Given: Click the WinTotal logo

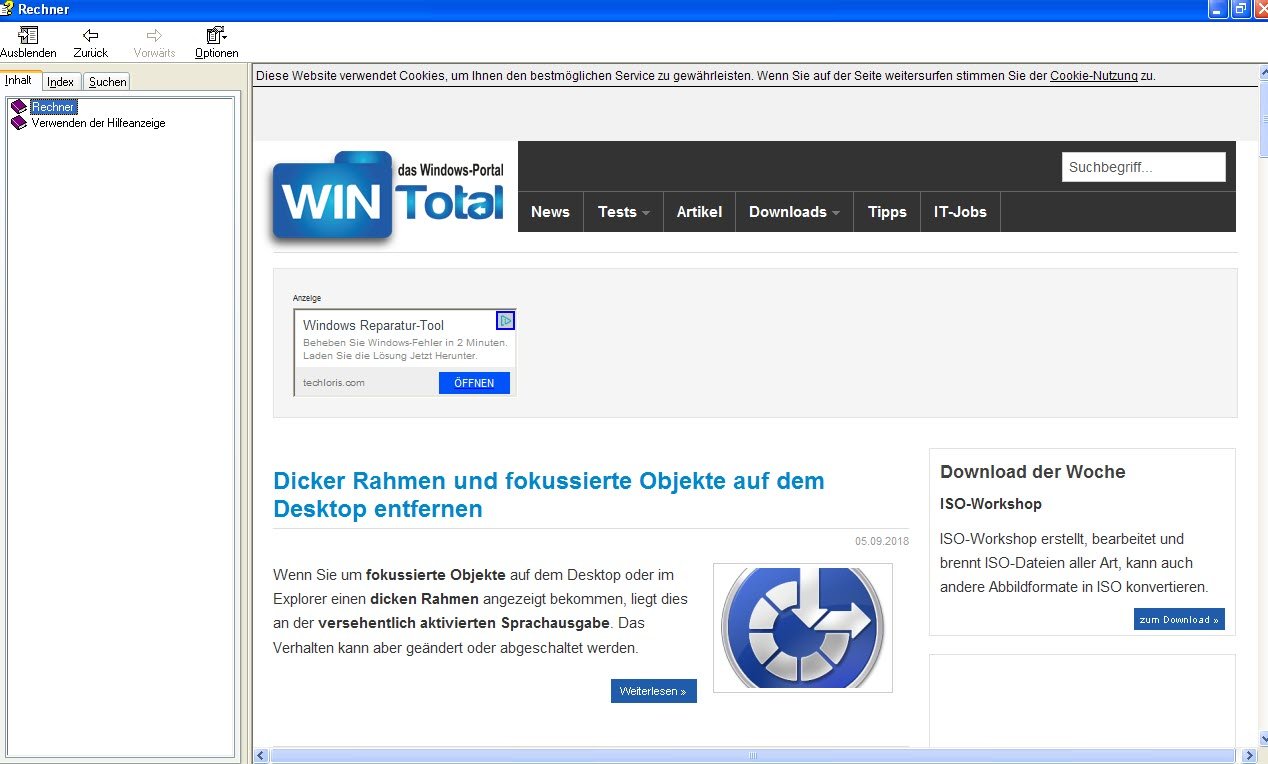Looking at the screenshot, I should click(x=388, y=197).
